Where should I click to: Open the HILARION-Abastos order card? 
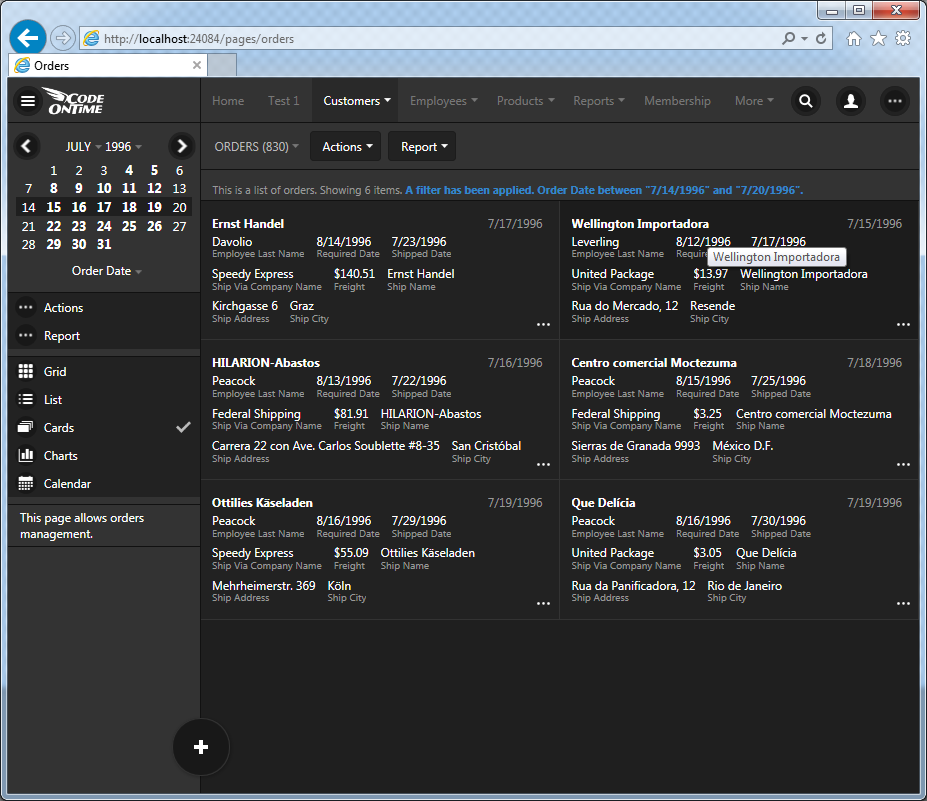[x=380, y=410]
